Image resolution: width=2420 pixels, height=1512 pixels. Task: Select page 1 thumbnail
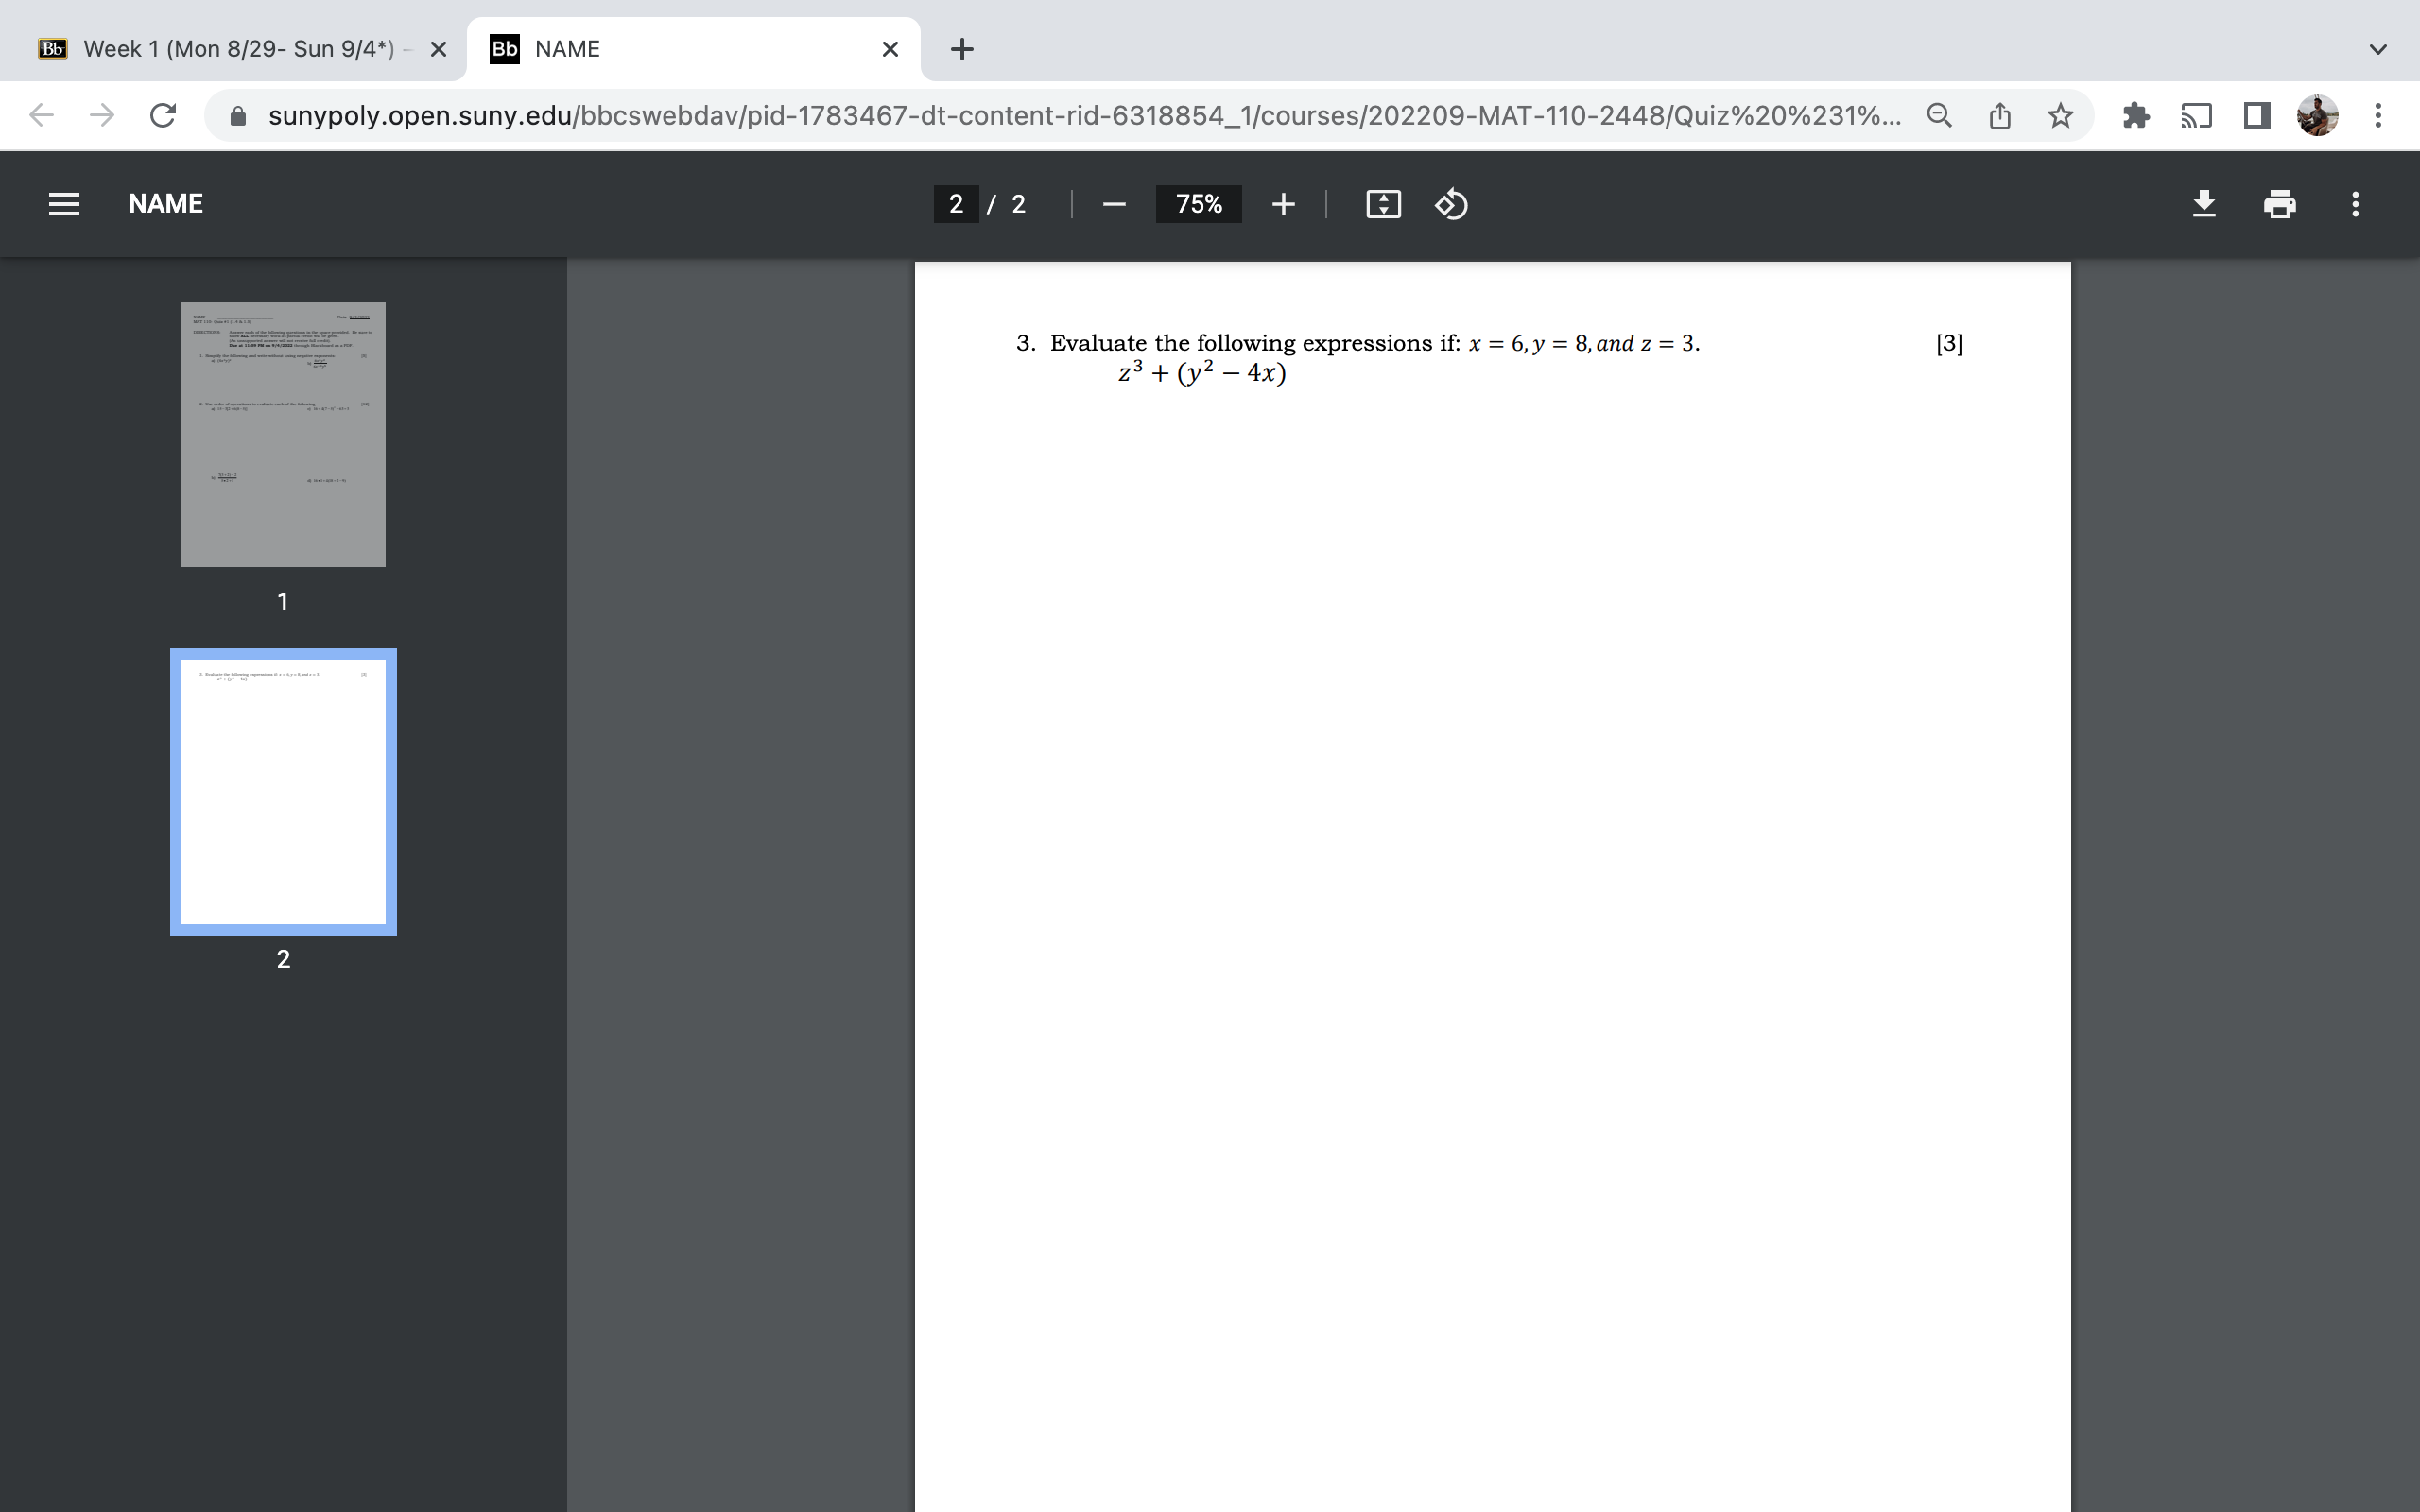tap(283, 434)
